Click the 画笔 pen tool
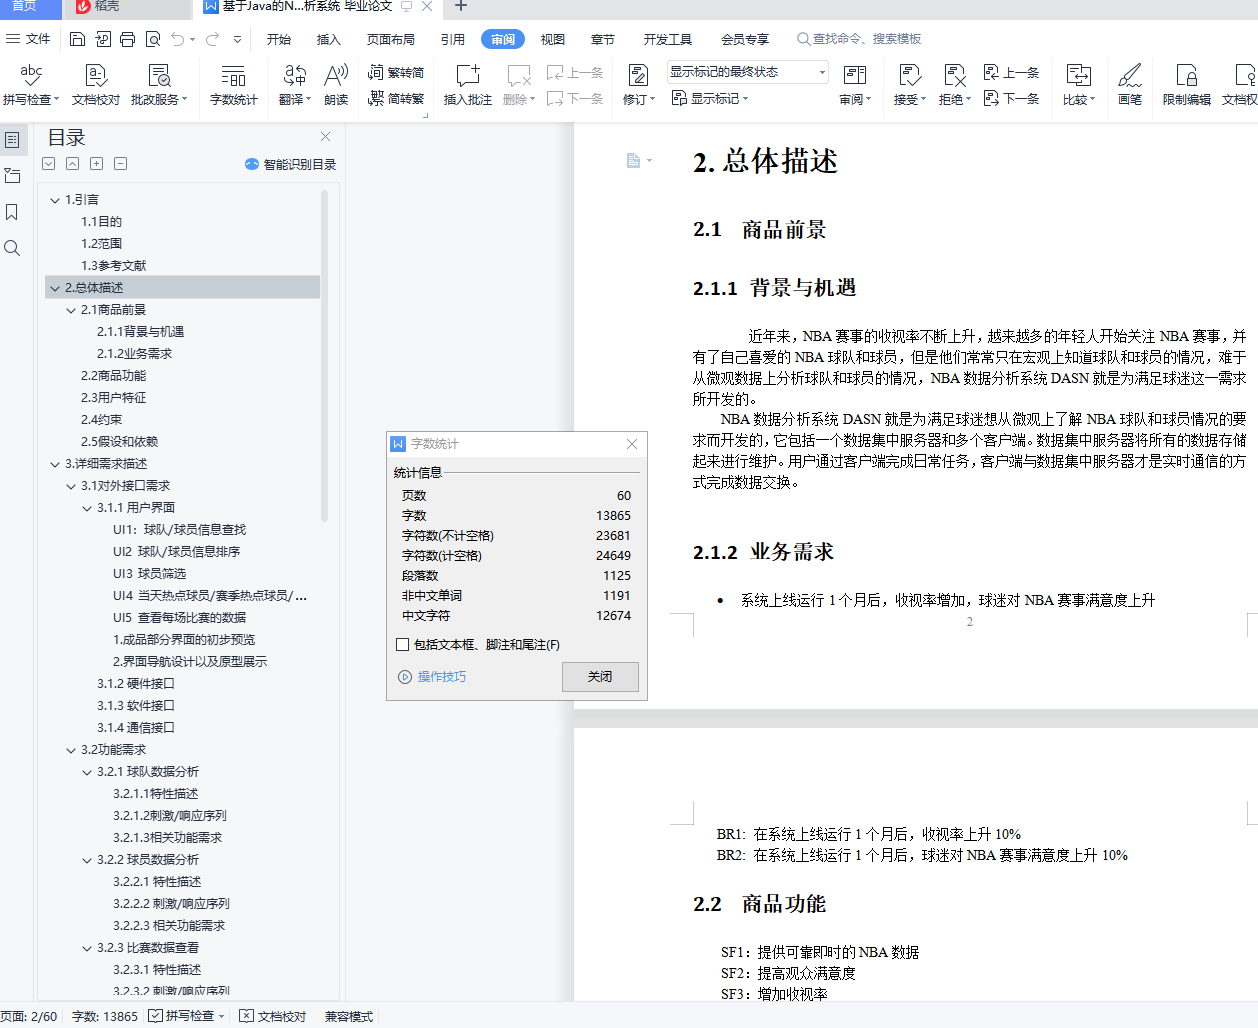Screen dimensions: 1258x1028 pyautogui.click(x=1130, y=85)
